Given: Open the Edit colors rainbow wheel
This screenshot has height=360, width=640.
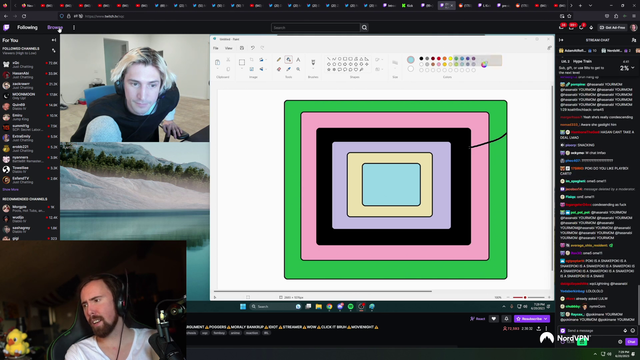Looking at the screenshot, I should pyautogui.click(x=484, y=64).
